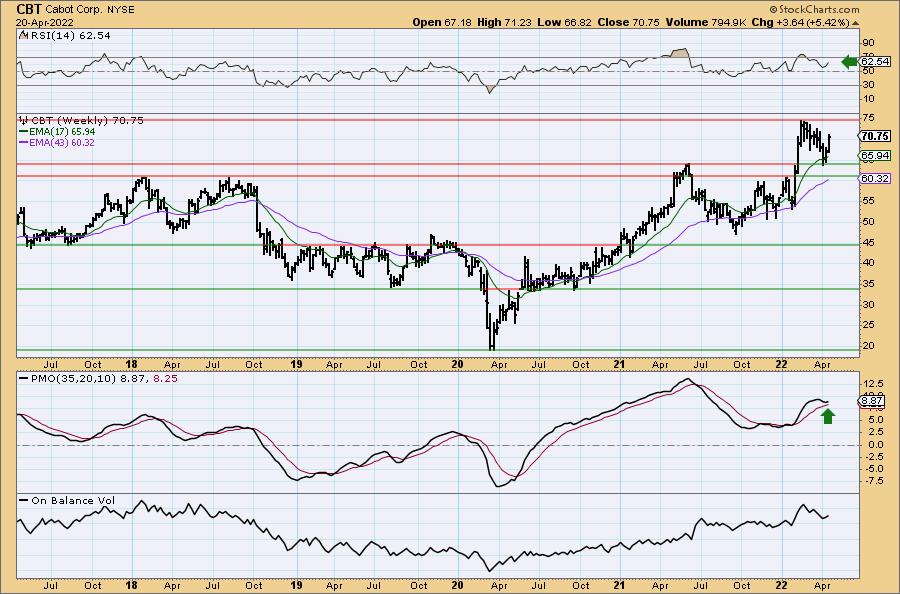This screenshot has width=900, height=594.
Task: Click the EMA(43) 60.32 legend entry
Action: 62,143
